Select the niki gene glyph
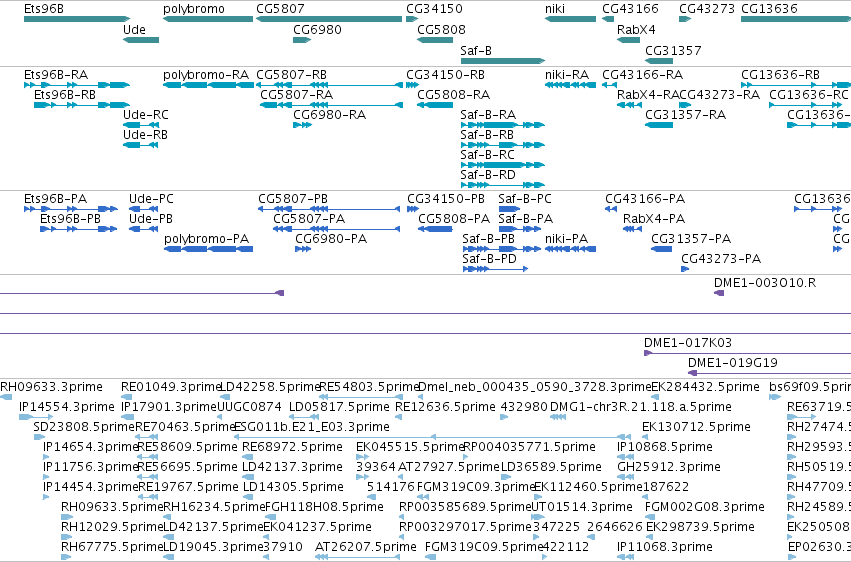The width and height of the screenshot is (851, 562). click(x=570, y=19)
